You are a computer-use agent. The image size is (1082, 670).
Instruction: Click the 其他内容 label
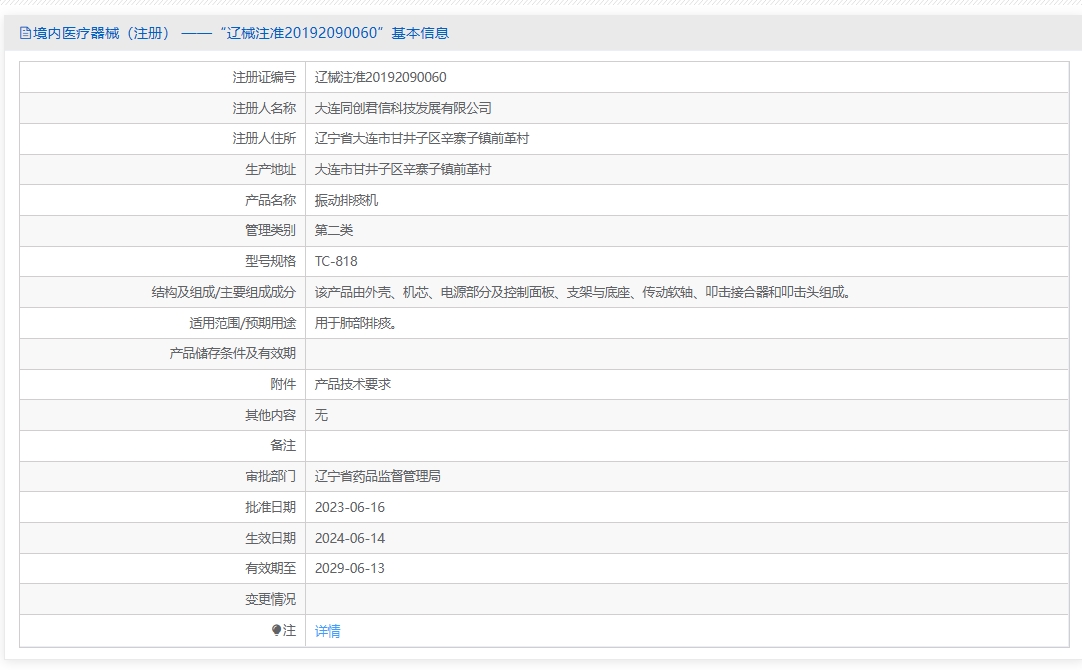(x=270, y=415)
